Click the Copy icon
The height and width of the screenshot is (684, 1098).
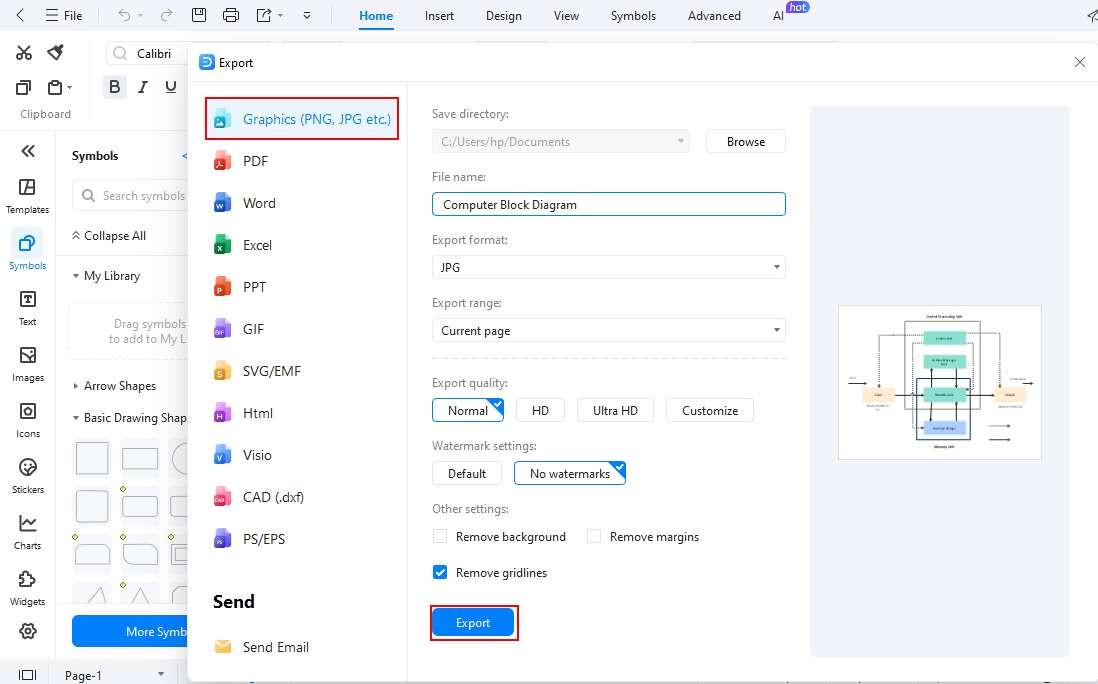23,88
